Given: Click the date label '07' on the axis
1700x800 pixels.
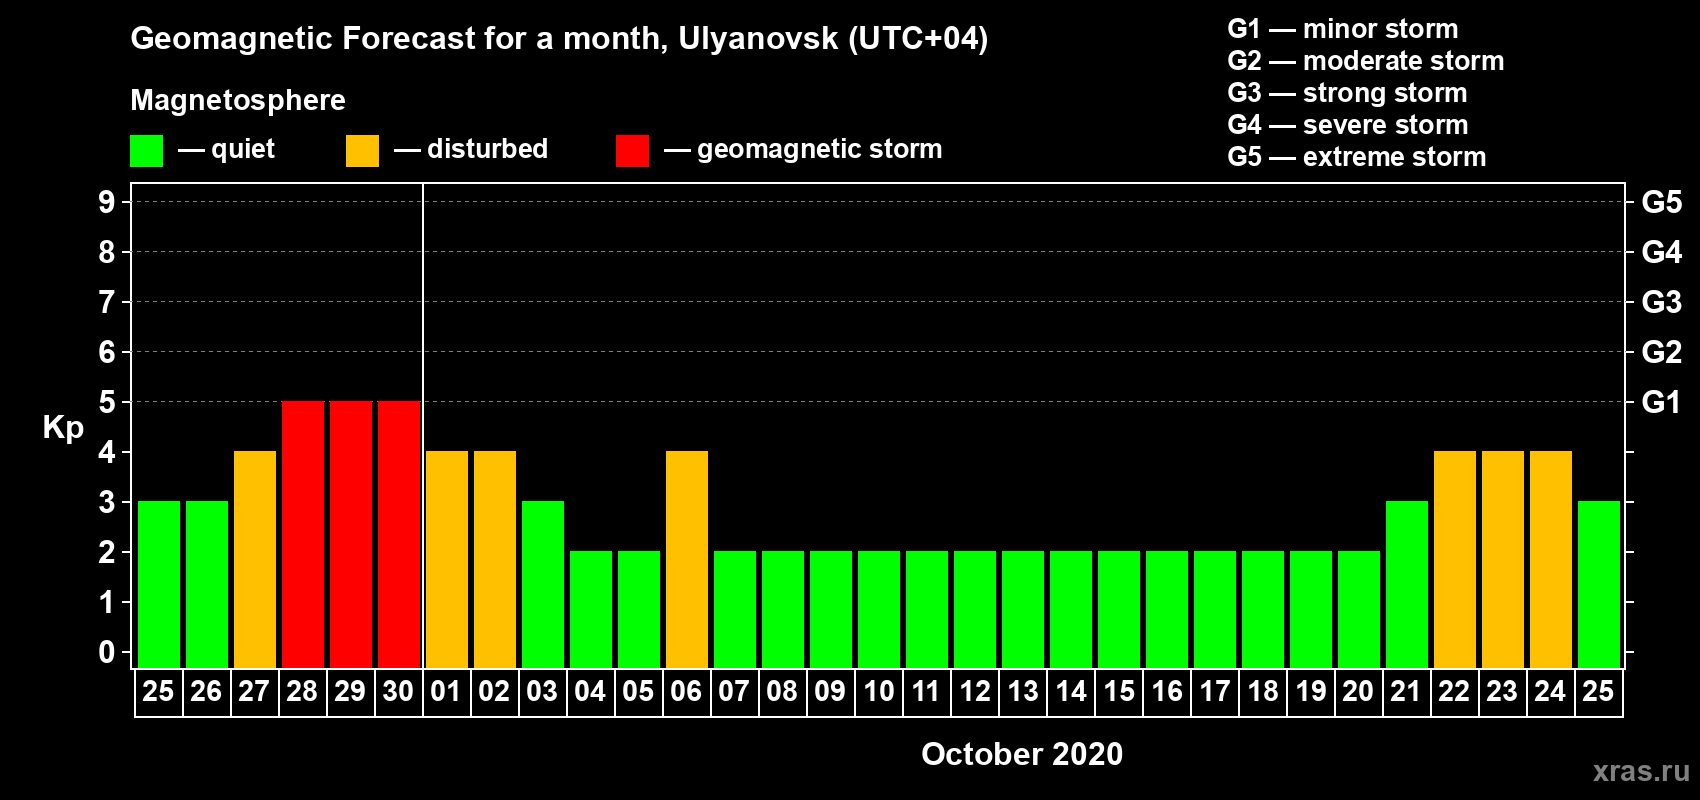Looking at the screenshot, I should [x=734, y=692].
